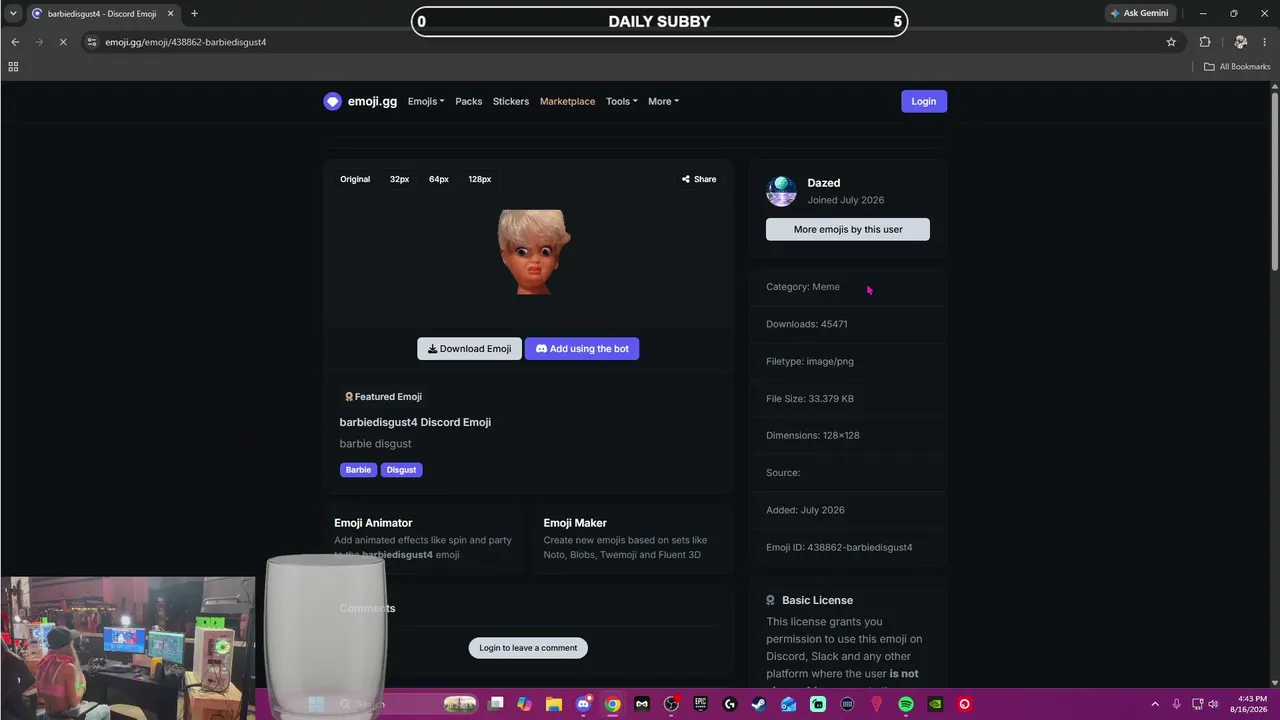This screenshot has width=1280, height=720.
Task: Click the emoji.gg heart logo icon
Action: (x=333, y=101)
